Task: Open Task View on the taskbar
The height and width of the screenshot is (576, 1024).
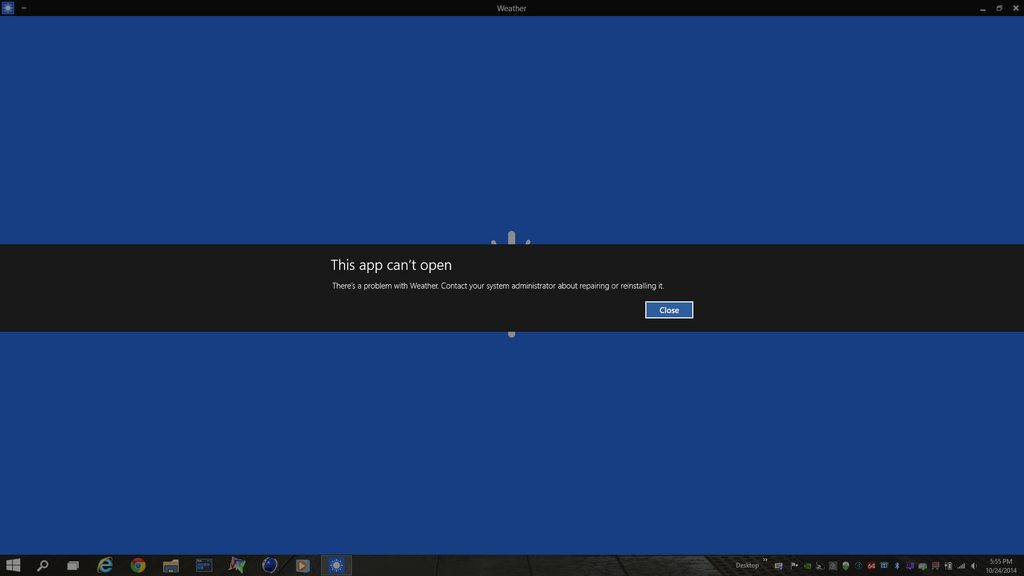Action: tap(72, 565)
